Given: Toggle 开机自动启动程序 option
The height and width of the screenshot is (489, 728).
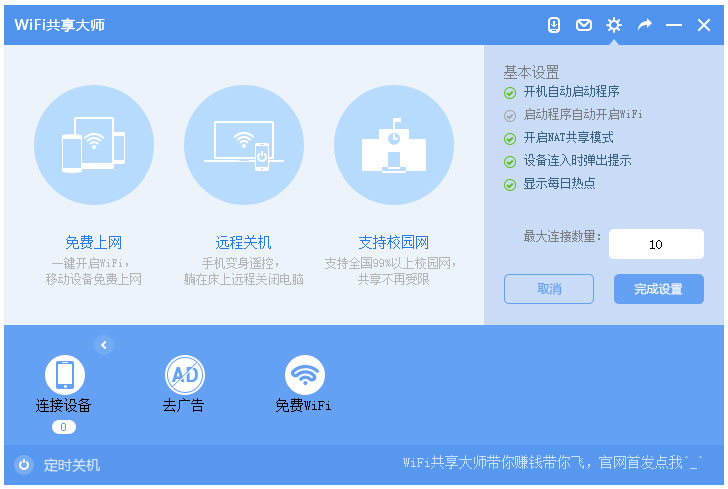Looking at the screenshot, I should tap(562, 92).
